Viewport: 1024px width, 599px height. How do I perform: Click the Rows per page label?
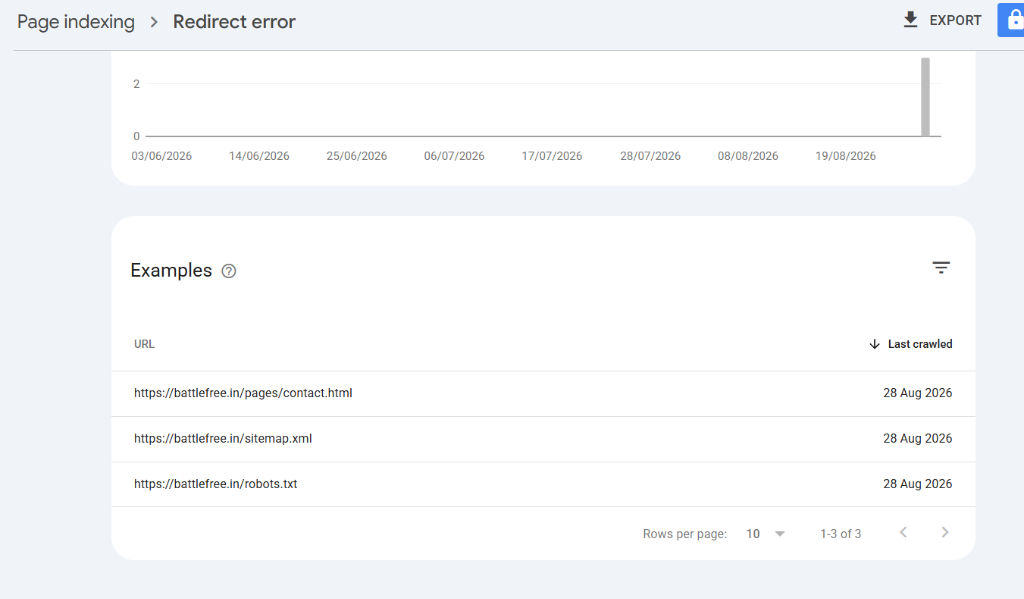(x=684, y=534)
